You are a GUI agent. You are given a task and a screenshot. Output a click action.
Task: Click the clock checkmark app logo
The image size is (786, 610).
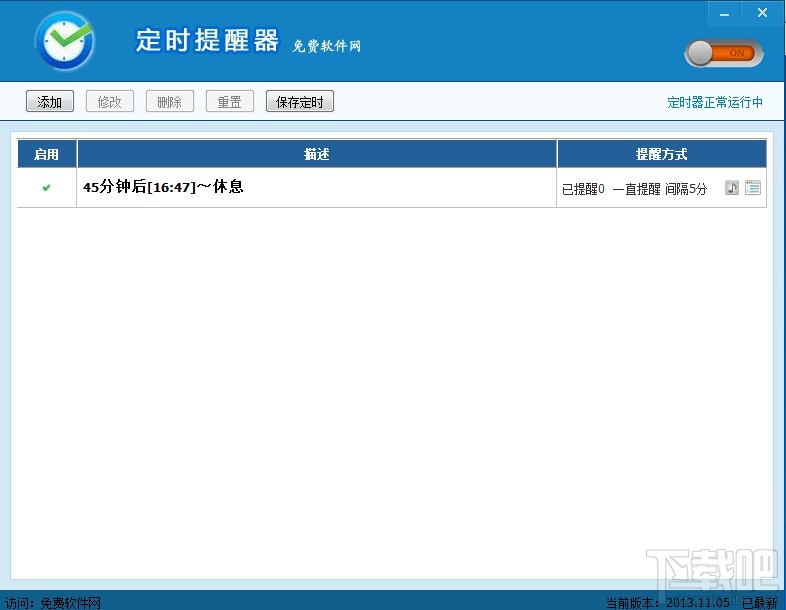pyautogui.click(x=66, y=41)
